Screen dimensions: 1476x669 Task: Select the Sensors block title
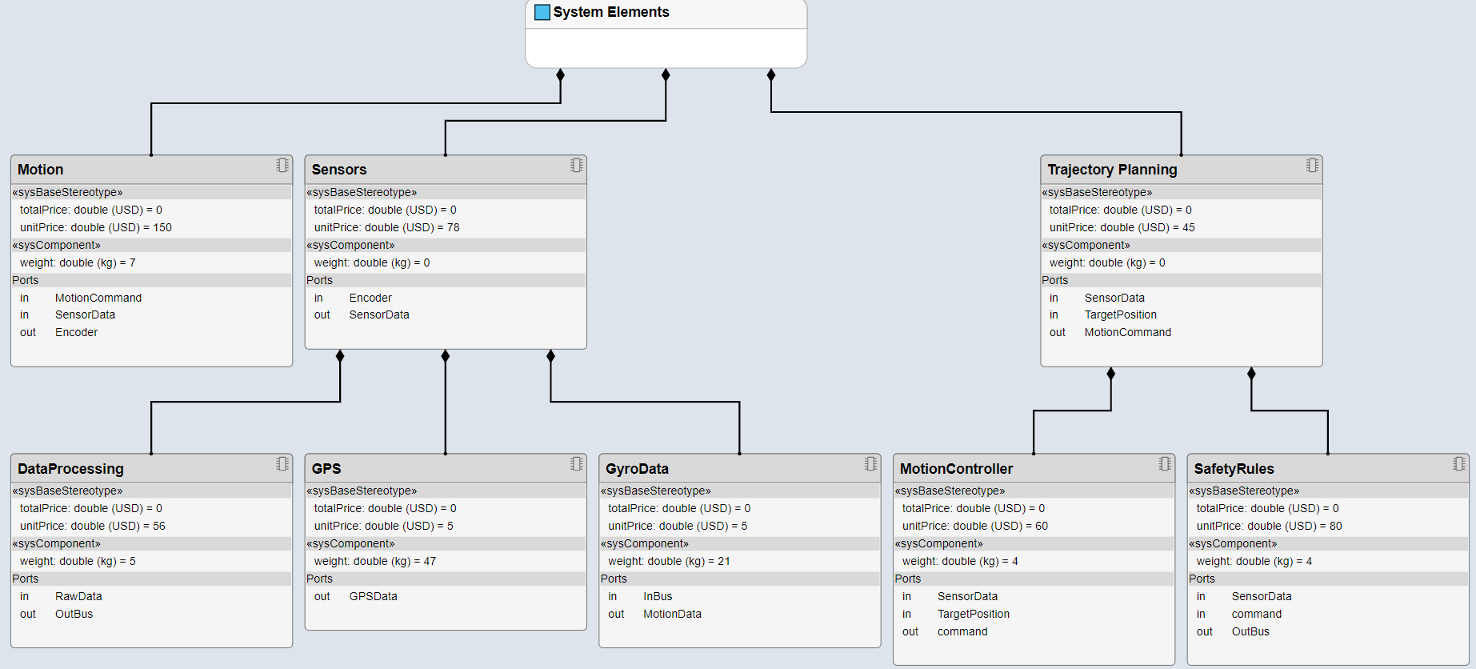click(x=339, y=170)
